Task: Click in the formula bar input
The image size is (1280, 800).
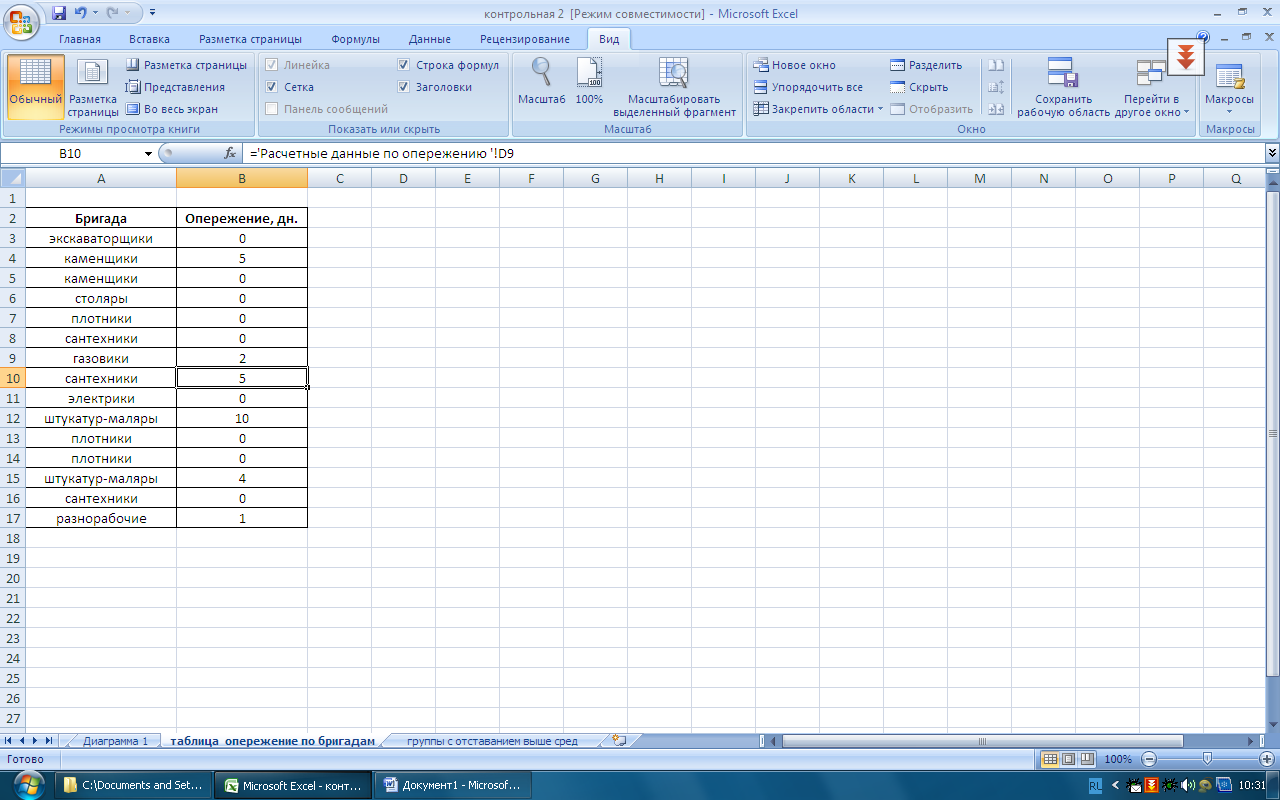Action: (755, 153)
